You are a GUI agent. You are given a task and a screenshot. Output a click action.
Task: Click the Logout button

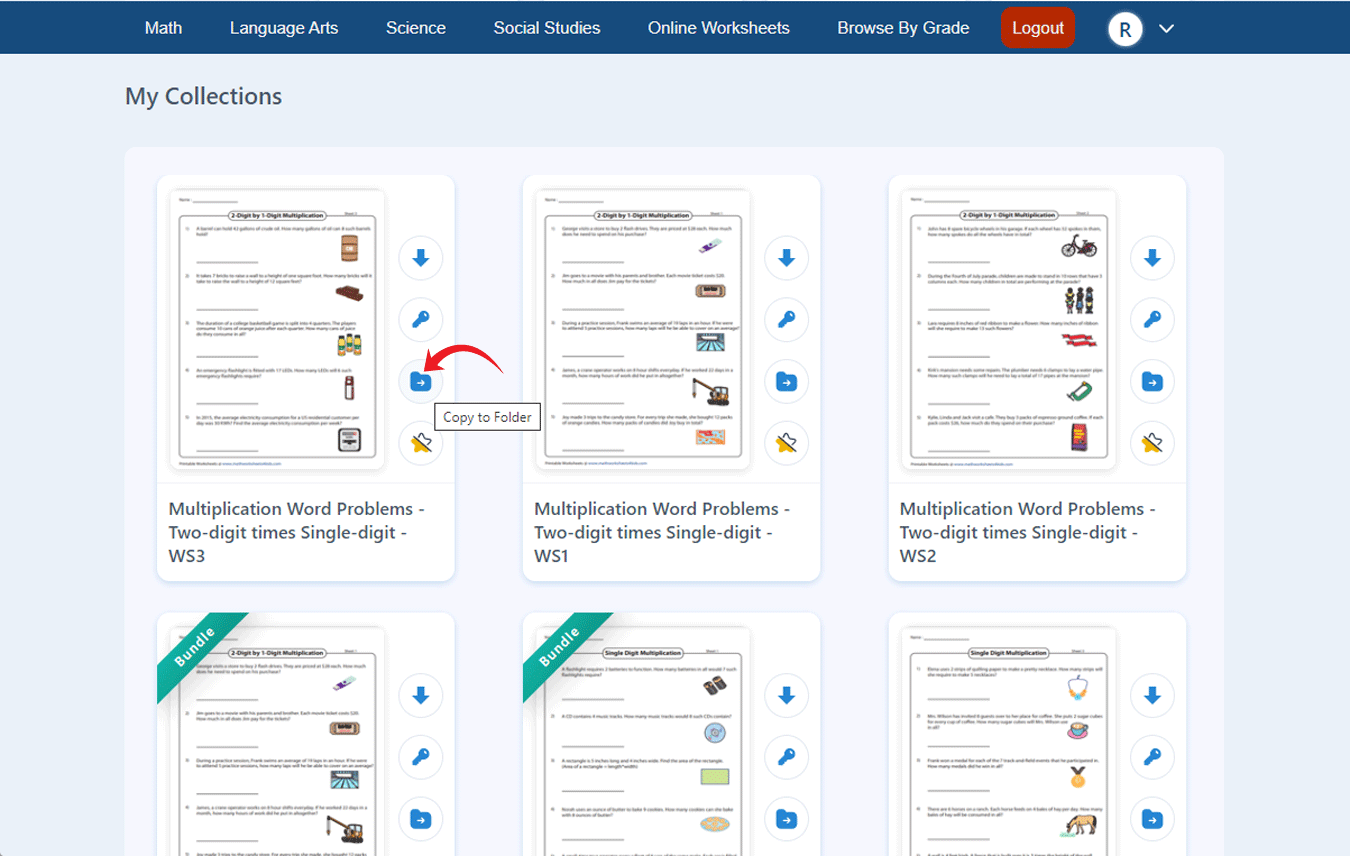point(1038,28)
